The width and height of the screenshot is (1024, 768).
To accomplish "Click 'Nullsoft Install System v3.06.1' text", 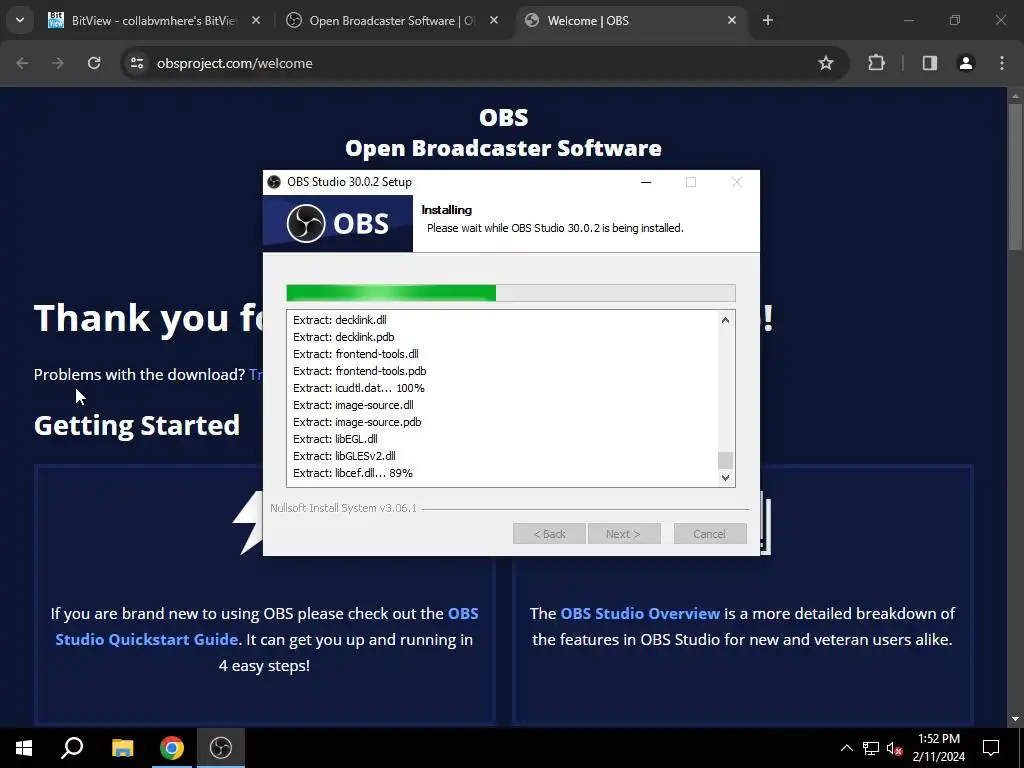I will coord(344,508).
